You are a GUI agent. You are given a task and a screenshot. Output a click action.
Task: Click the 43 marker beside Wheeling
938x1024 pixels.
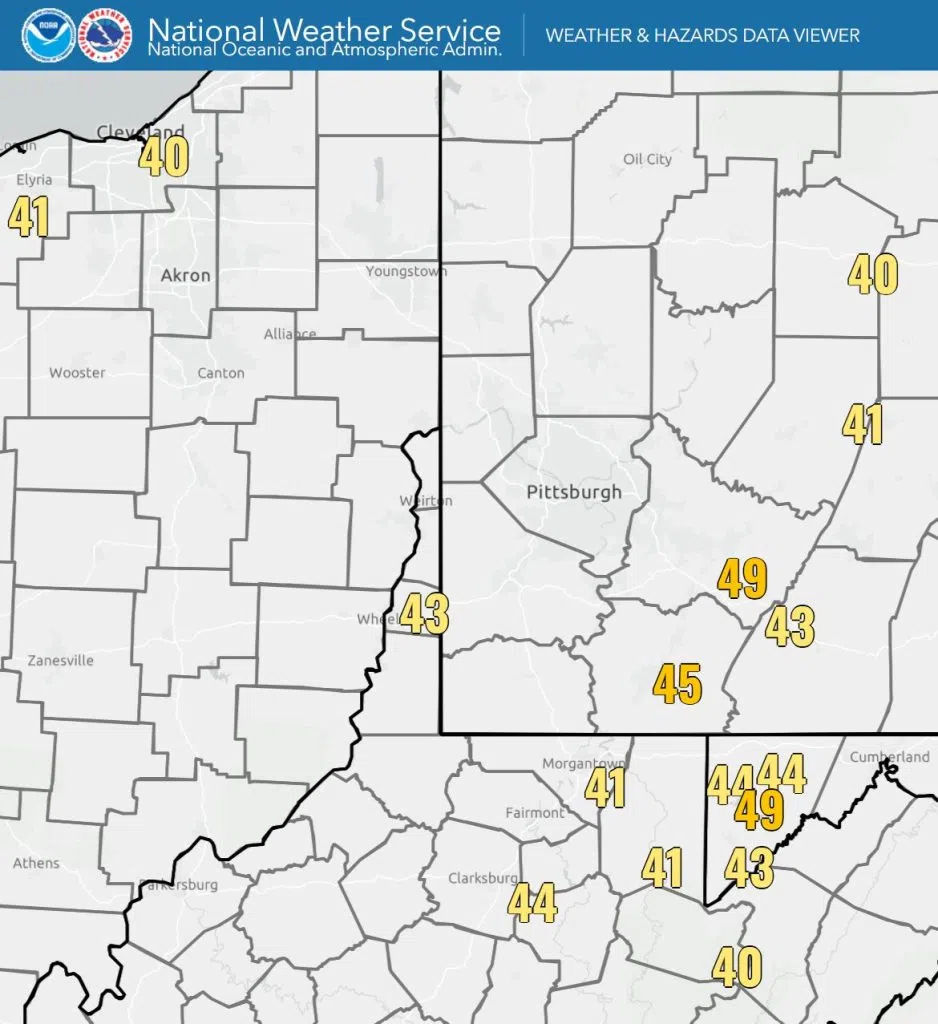click(424, 614)
